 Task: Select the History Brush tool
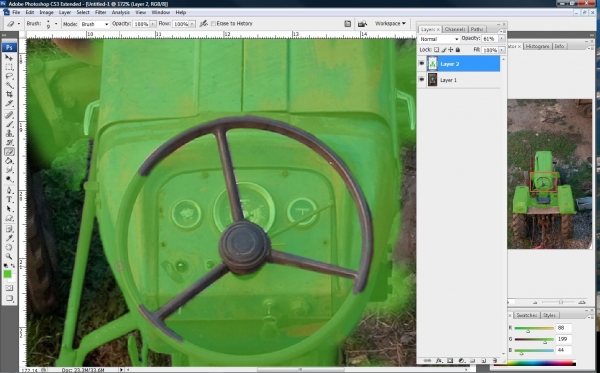pos(9,142)
